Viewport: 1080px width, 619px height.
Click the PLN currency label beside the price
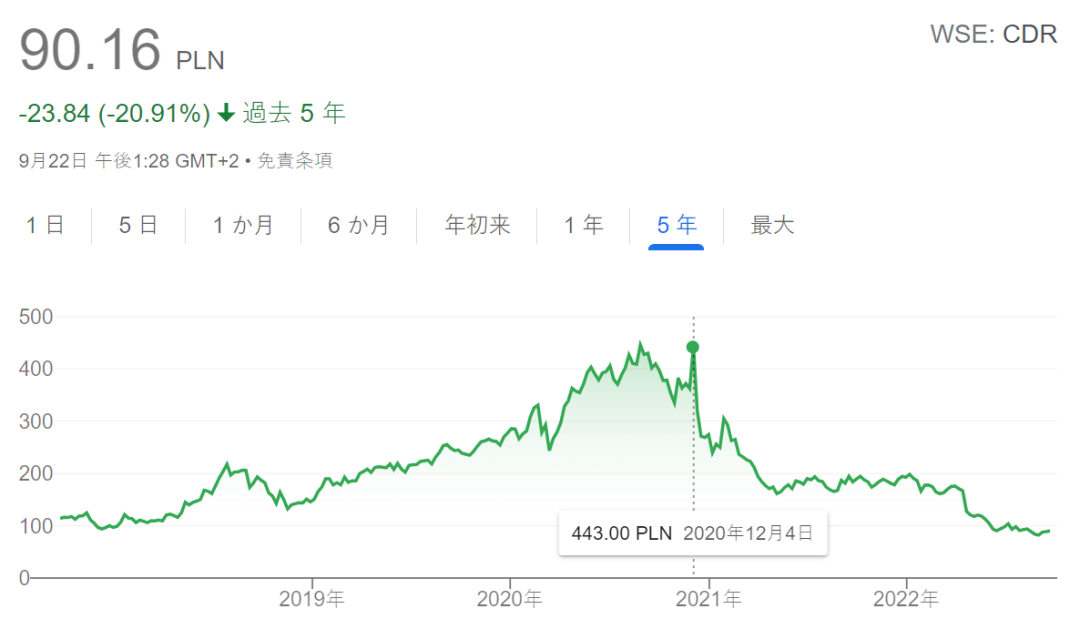(200, 61)
